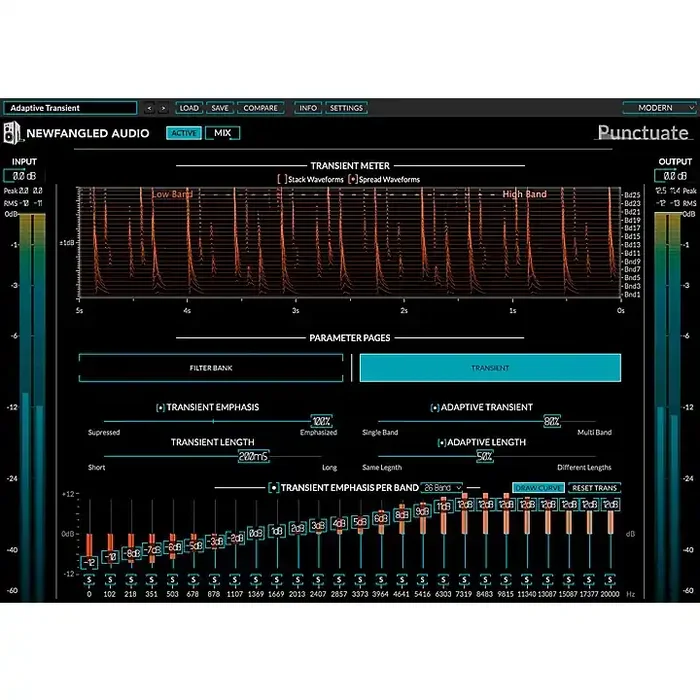Image resolution: width=700 pixels, height=700 pixels.
Task: Solo the 102 Hz band
Action: click(x=110, y=580)
